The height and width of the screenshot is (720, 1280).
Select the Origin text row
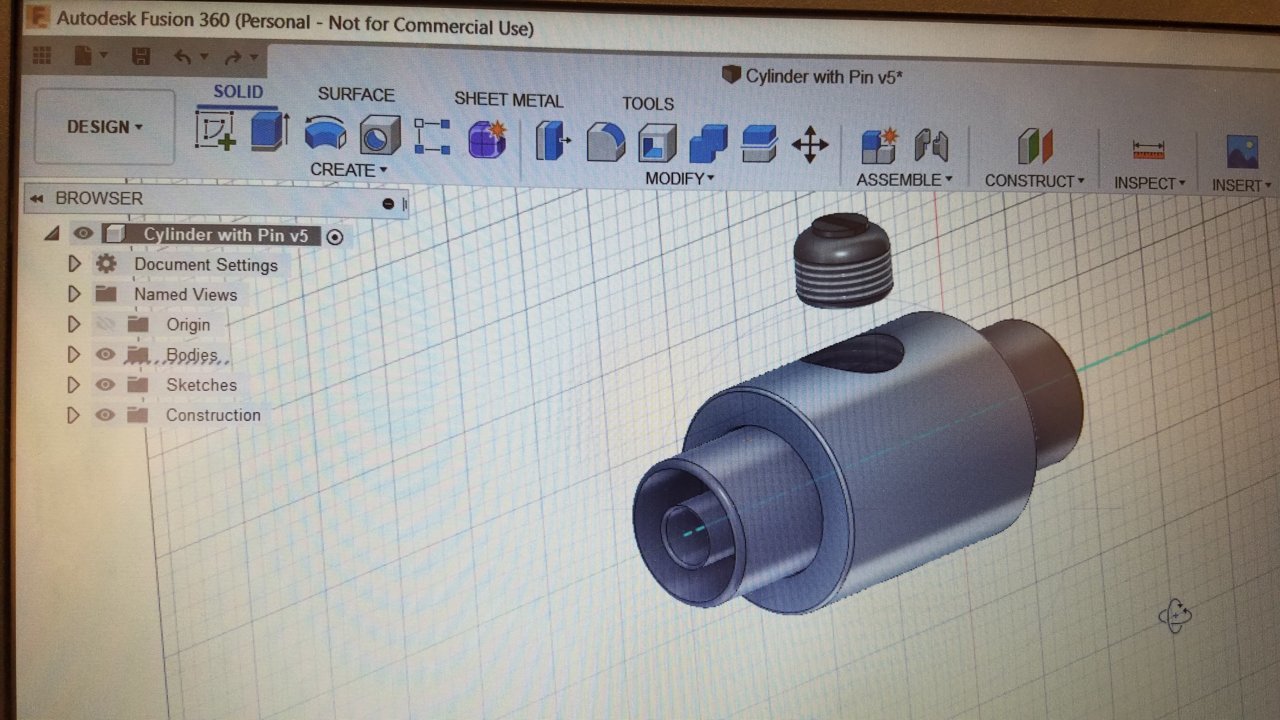(x=188, y=325)
